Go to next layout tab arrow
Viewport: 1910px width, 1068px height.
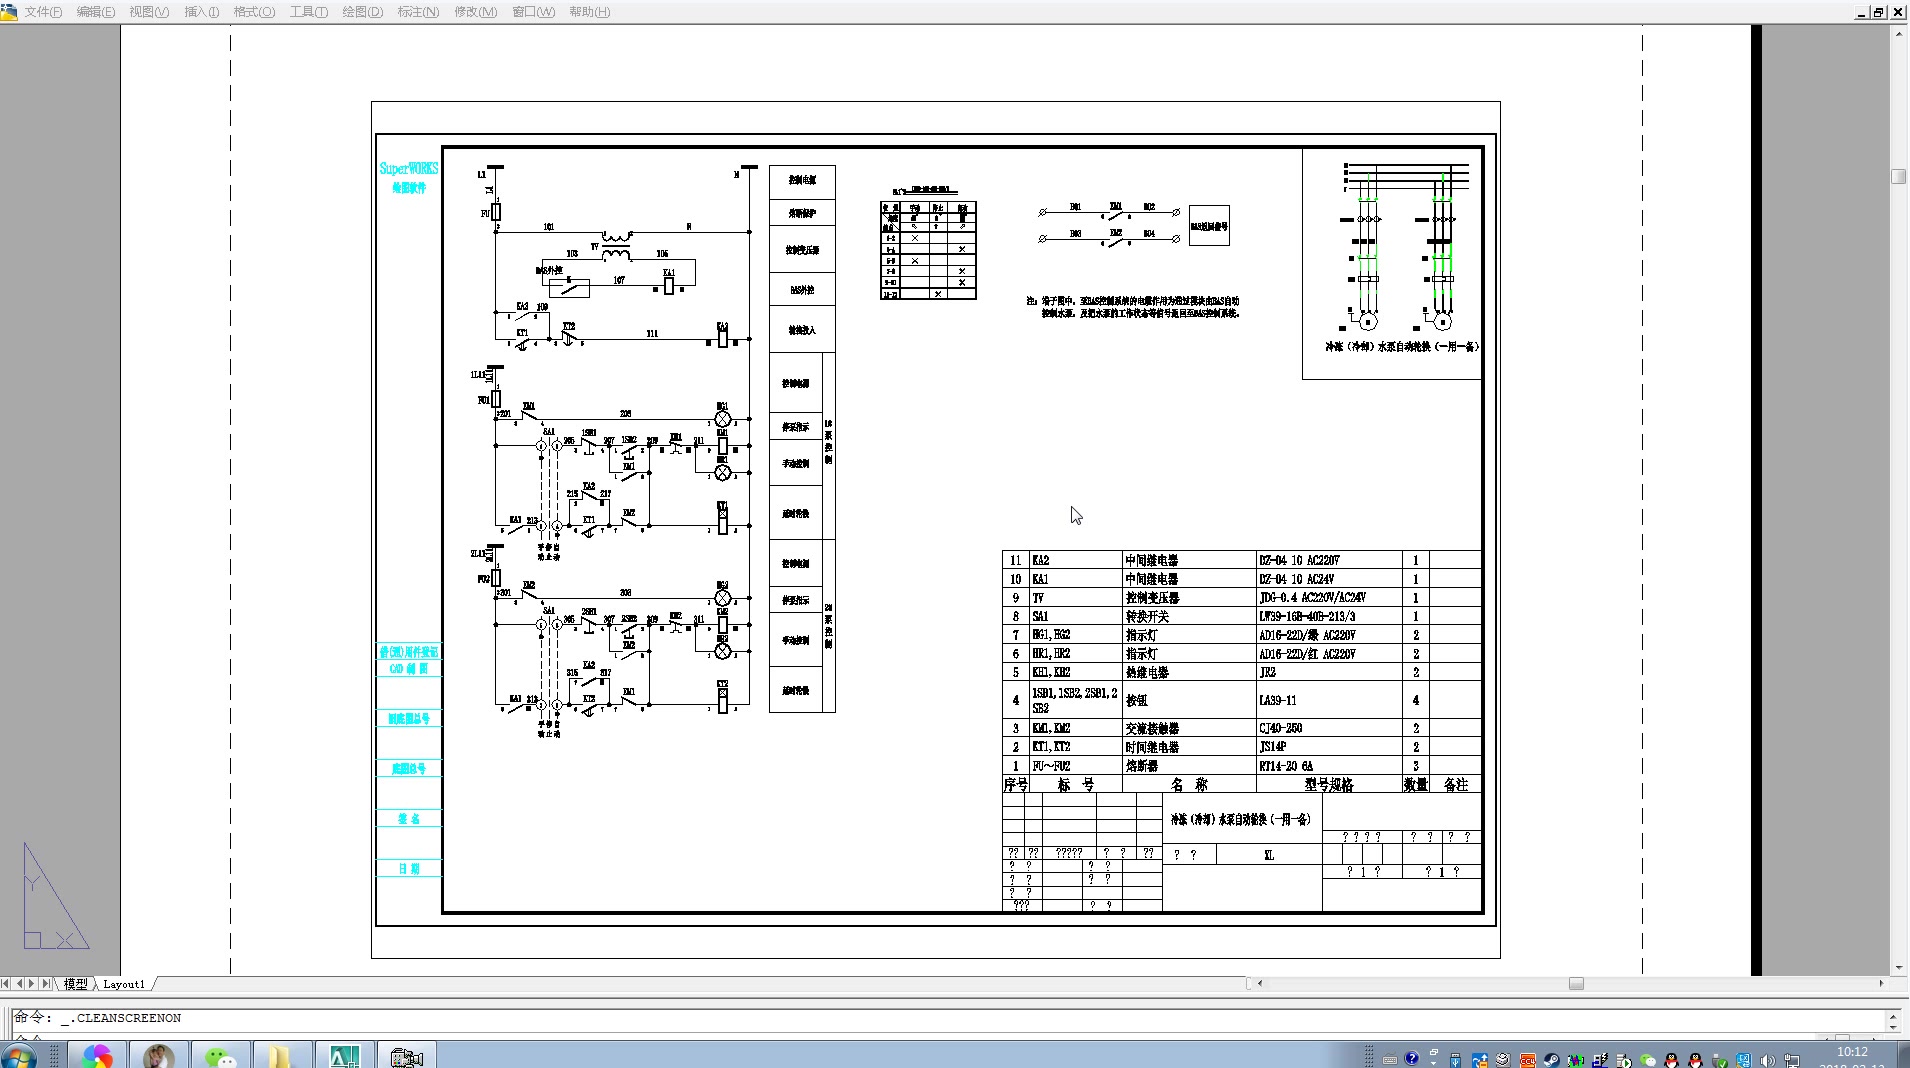32,984
